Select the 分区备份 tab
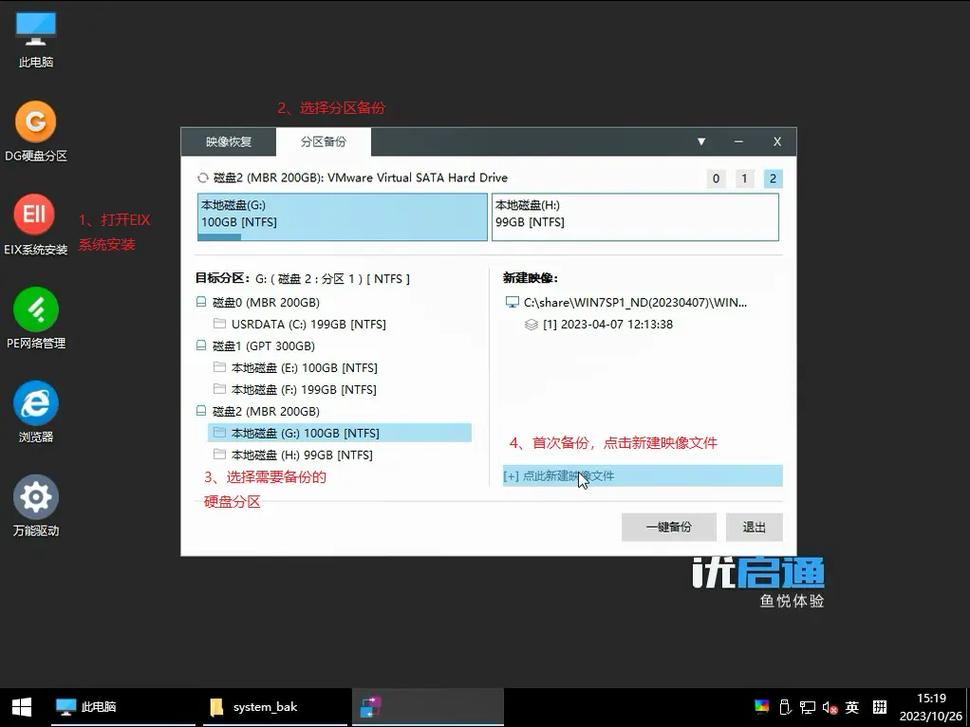The width and height of the screenshot is (970, 727). 323,142
